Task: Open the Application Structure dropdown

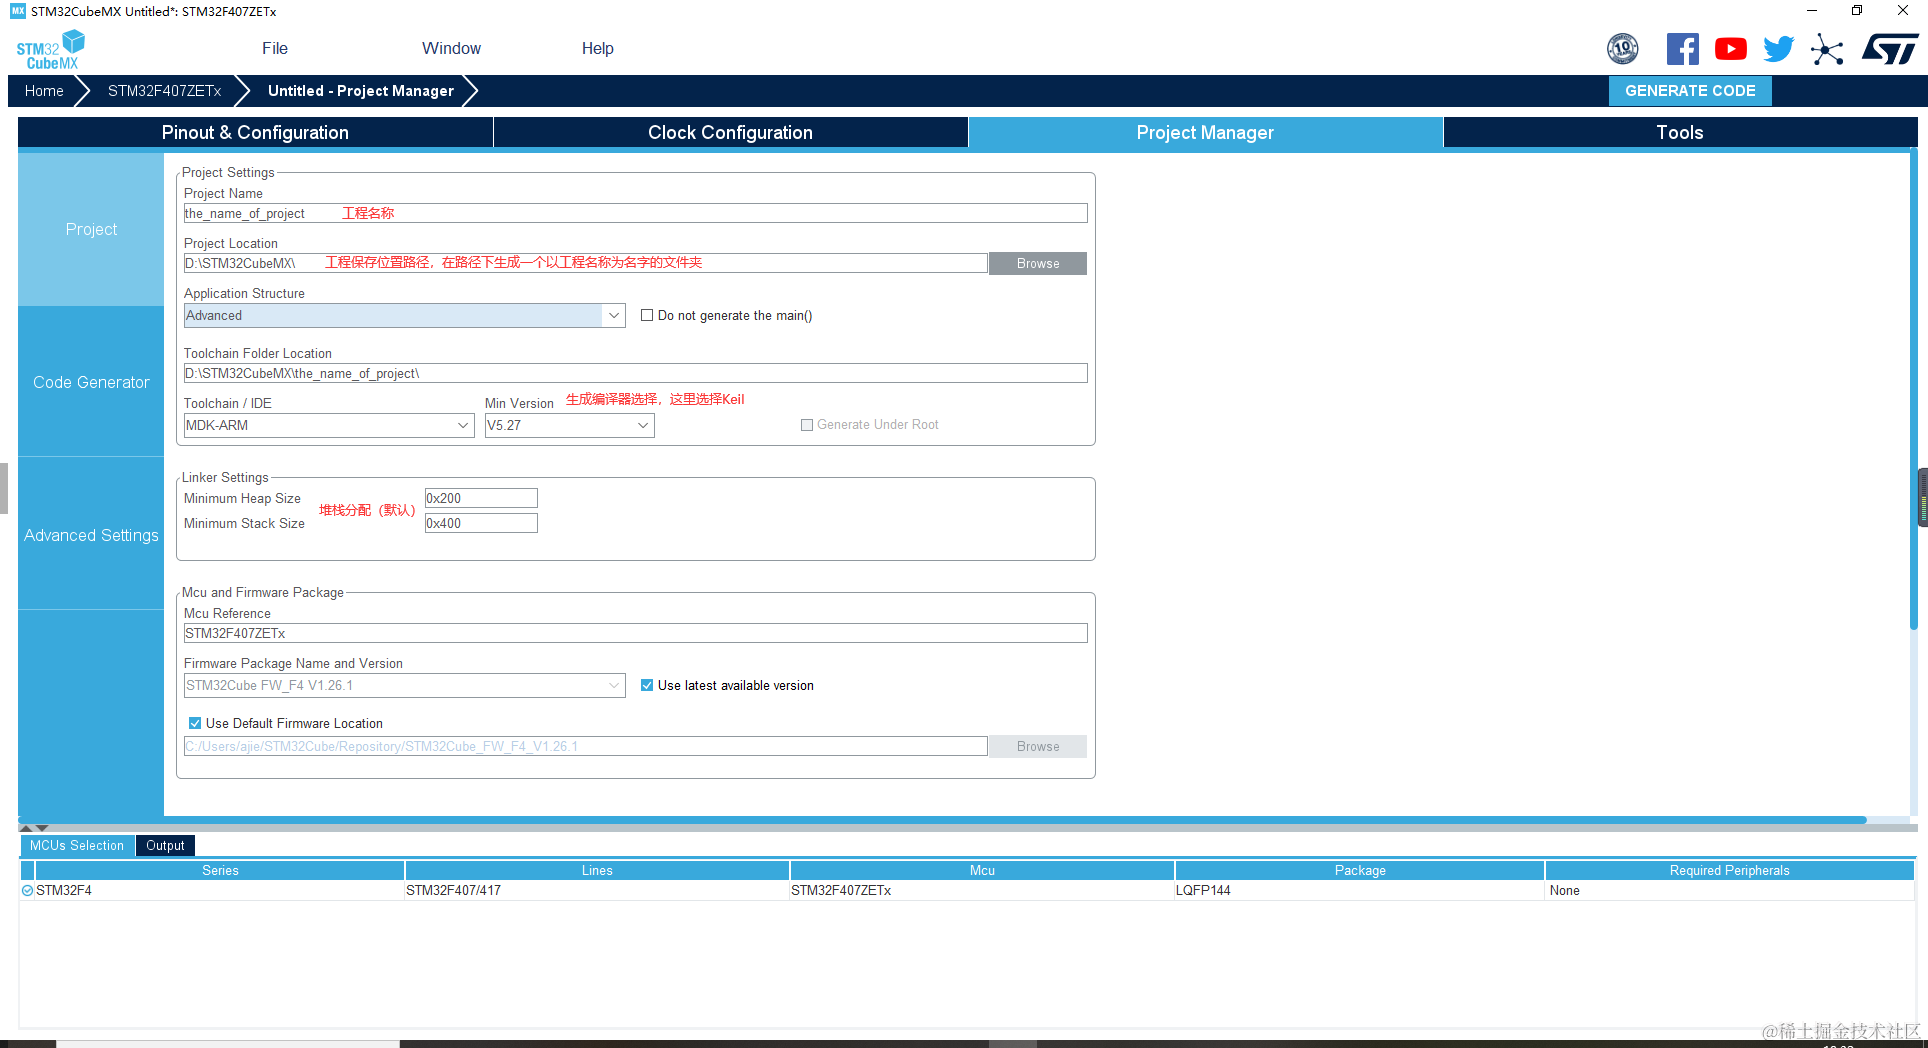Action: click(405, 315)
